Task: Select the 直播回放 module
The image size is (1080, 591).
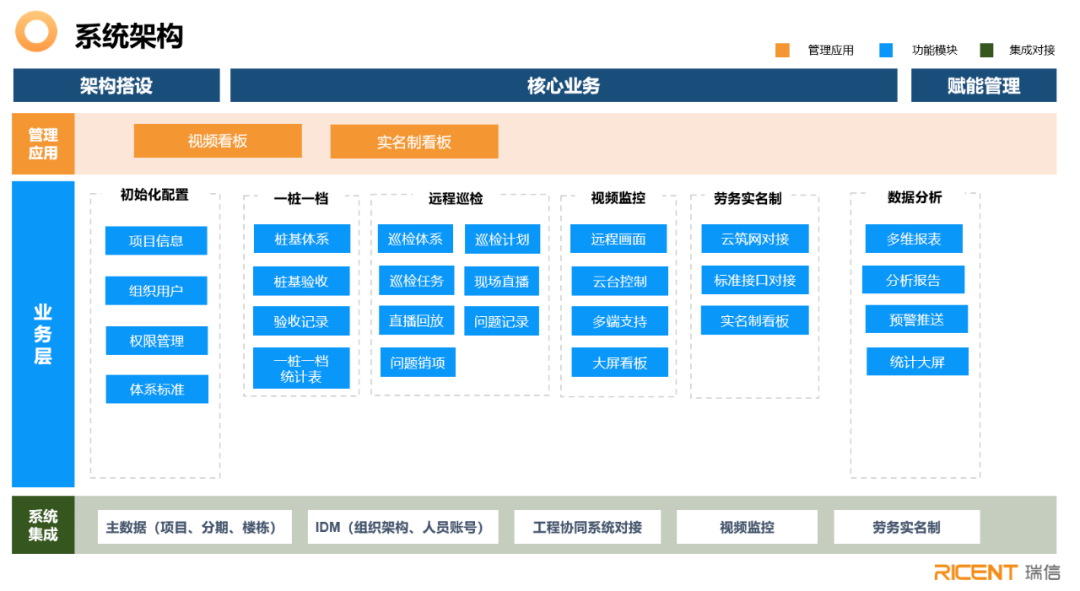Action: pos(417,320)
